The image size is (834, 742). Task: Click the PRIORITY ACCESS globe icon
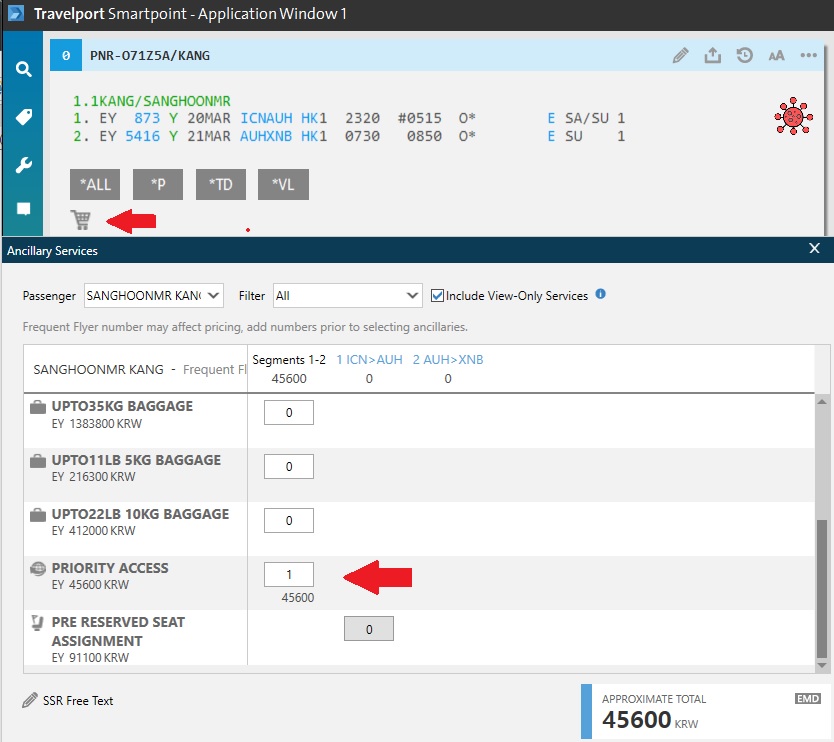(x=38, y=569)
